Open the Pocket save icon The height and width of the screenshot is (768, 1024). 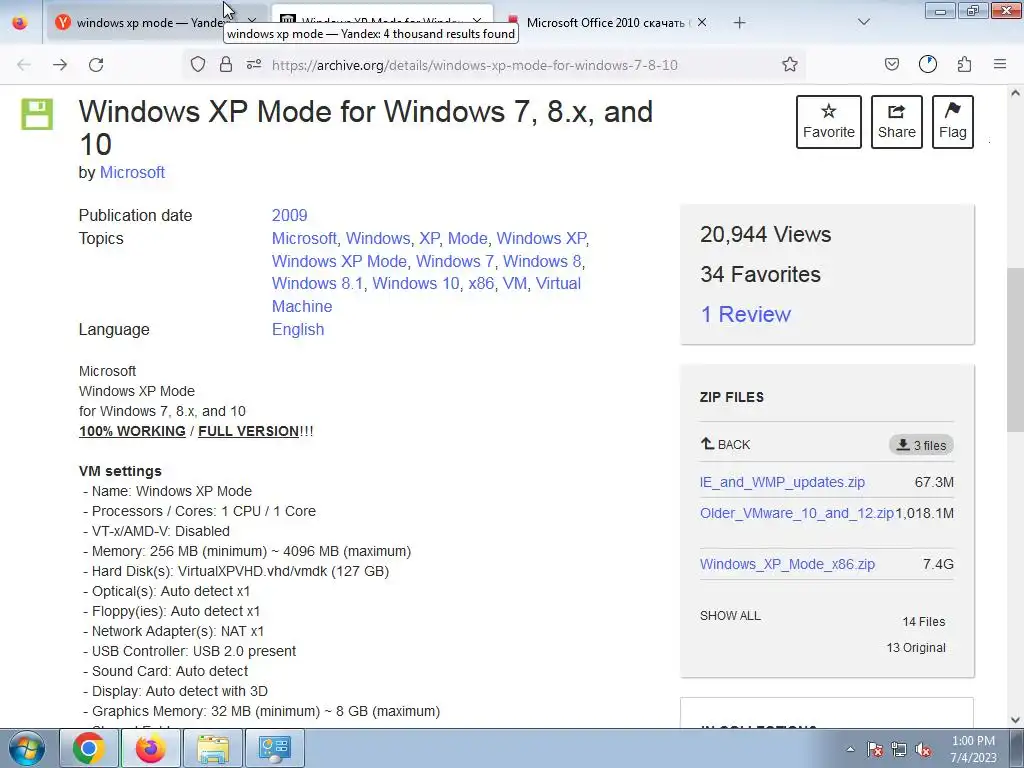tap(891, 64)
